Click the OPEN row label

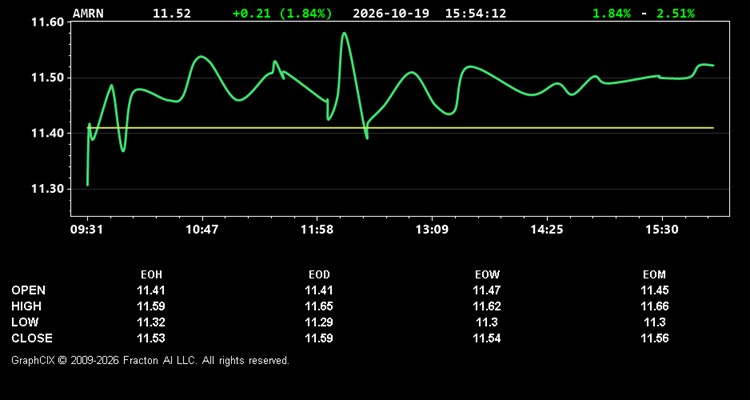click(29, 290)
